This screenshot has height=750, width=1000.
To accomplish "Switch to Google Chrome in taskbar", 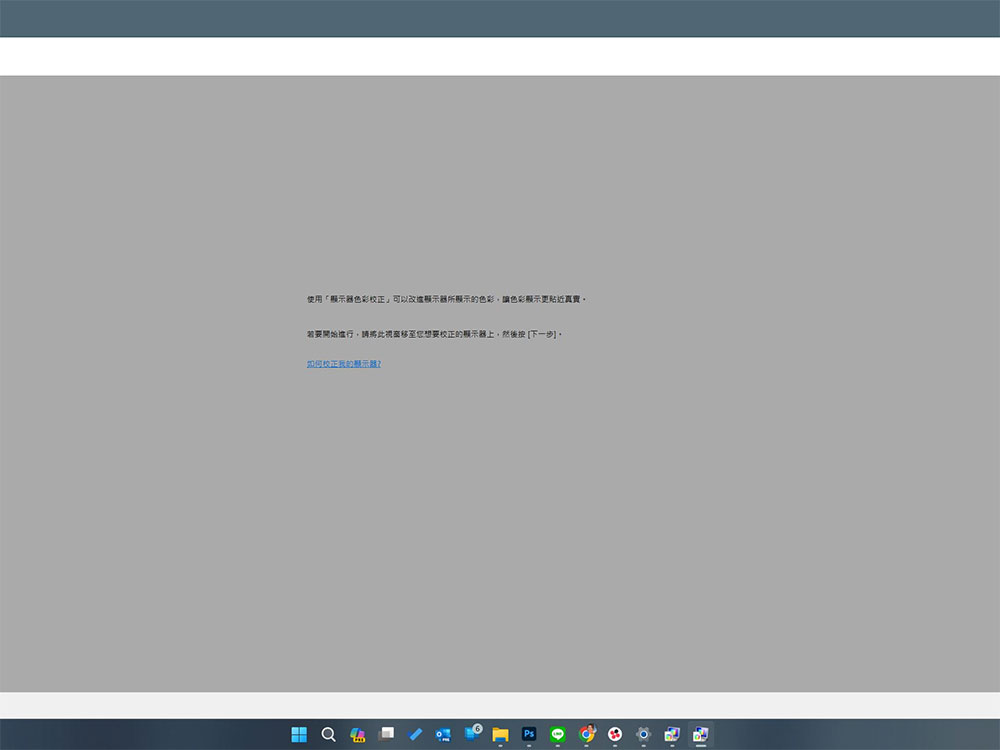I will tap(587, 734).
